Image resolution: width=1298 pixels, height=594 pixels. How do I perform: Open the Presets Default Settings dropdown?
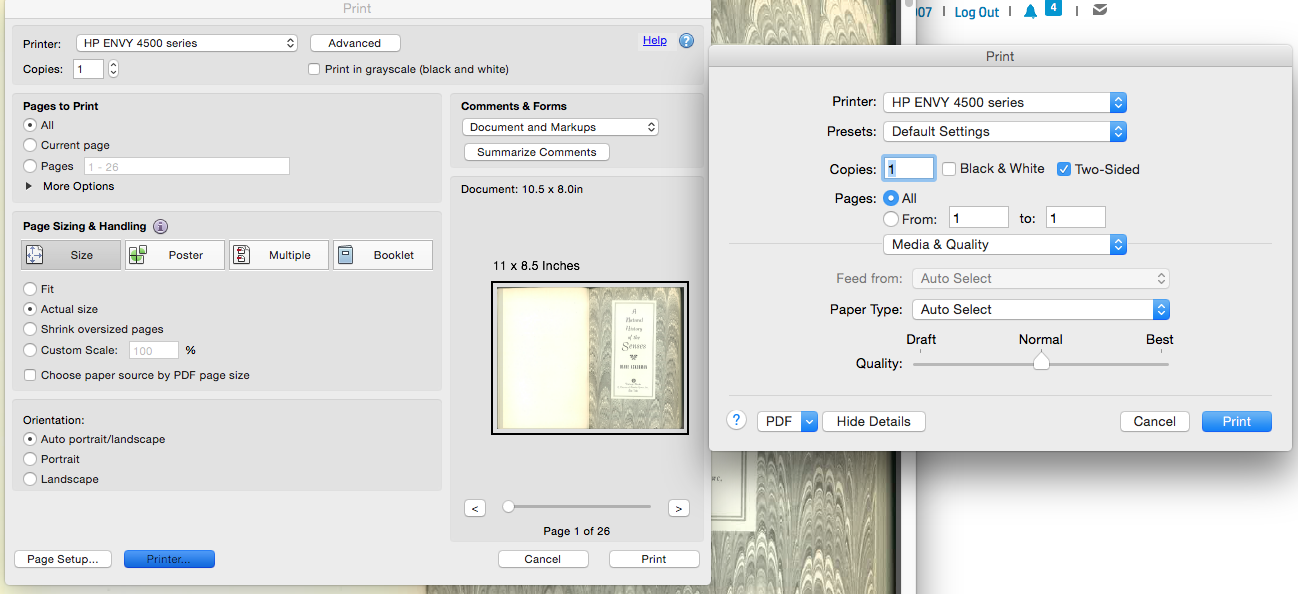(1005, 131)
